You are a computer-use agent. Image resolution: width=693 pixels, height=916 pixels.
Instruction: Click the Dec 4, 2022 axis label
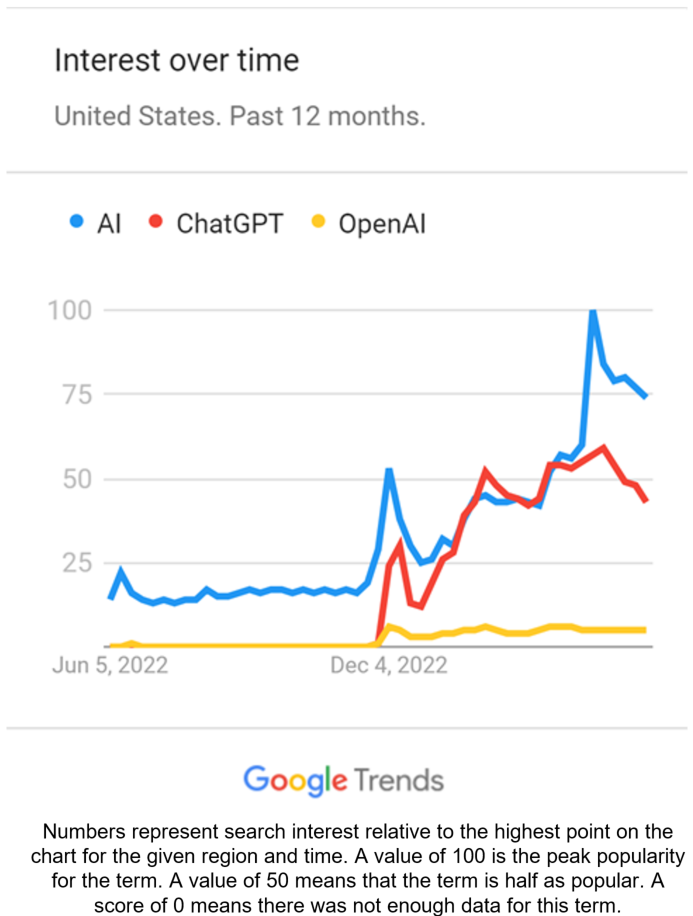point(390,665)
